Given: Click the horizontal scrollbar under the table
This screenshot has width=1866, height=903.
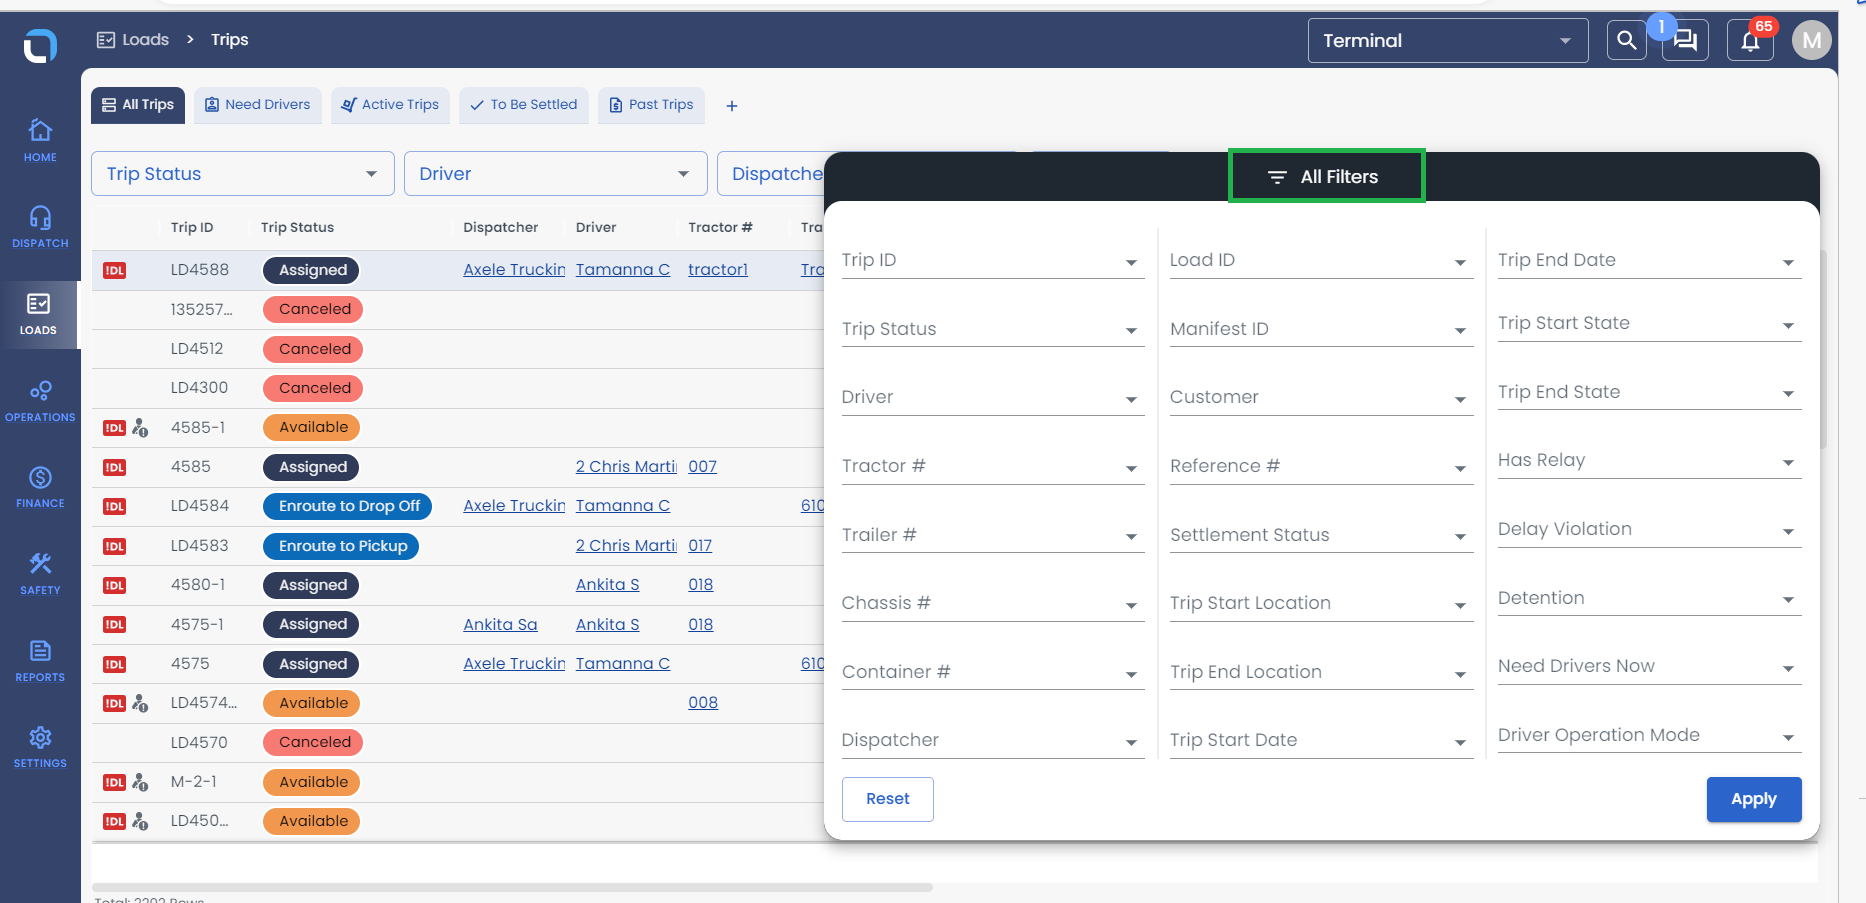Looking at the screenshot, I should [x=512, y=887].
